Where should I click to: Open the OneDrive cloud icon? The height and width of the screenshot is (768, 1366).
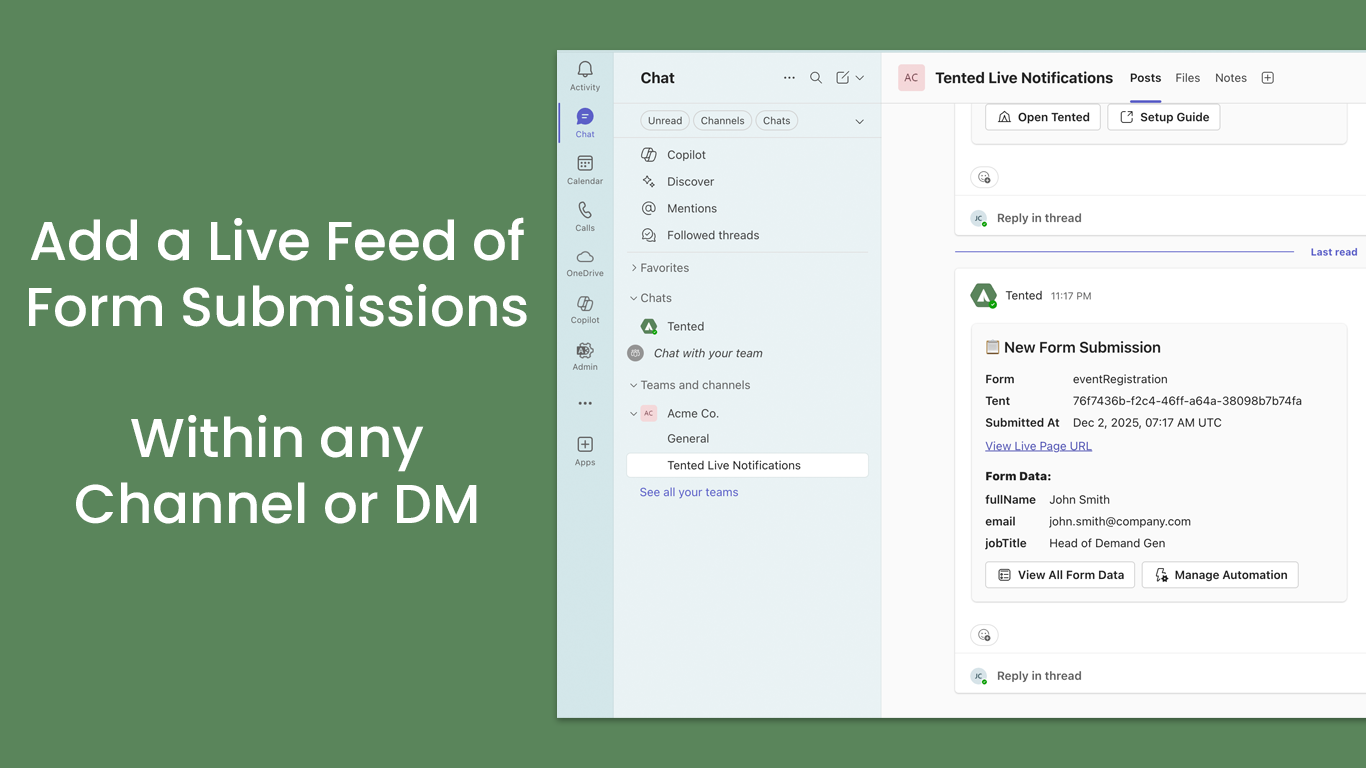pos(585,263)
